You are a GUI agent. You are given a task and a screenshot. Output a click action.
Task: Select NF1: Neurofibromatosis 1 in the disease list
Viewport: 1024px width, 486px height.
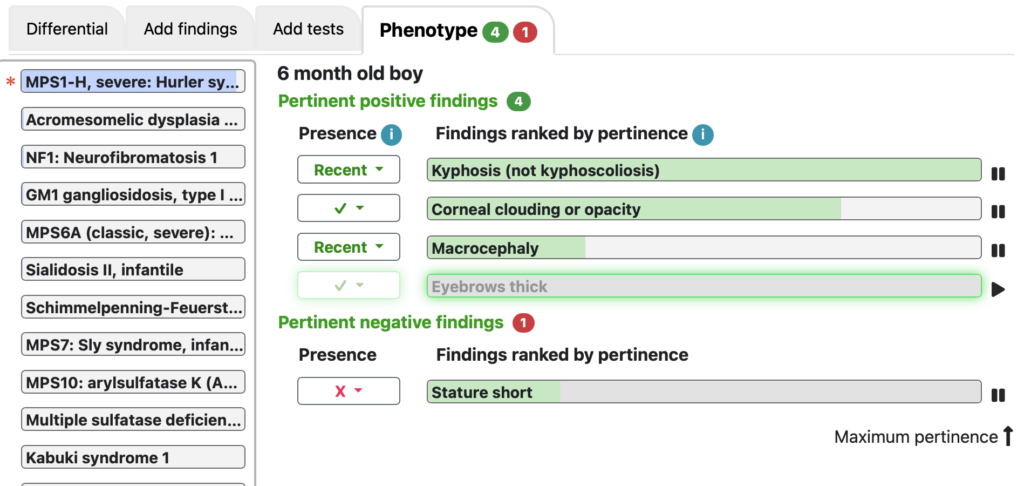133,157
